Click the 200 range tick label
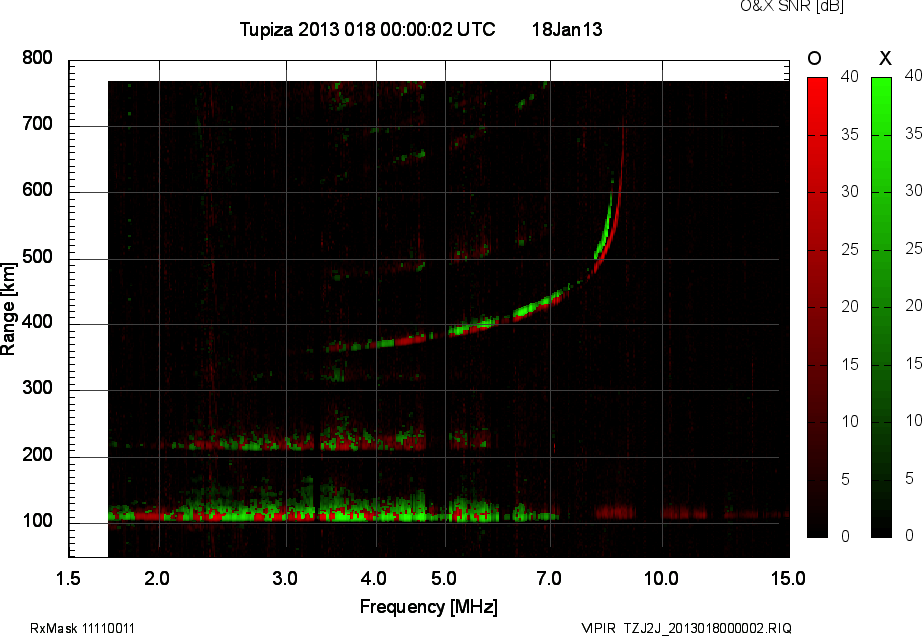 (x=37, y=455)
